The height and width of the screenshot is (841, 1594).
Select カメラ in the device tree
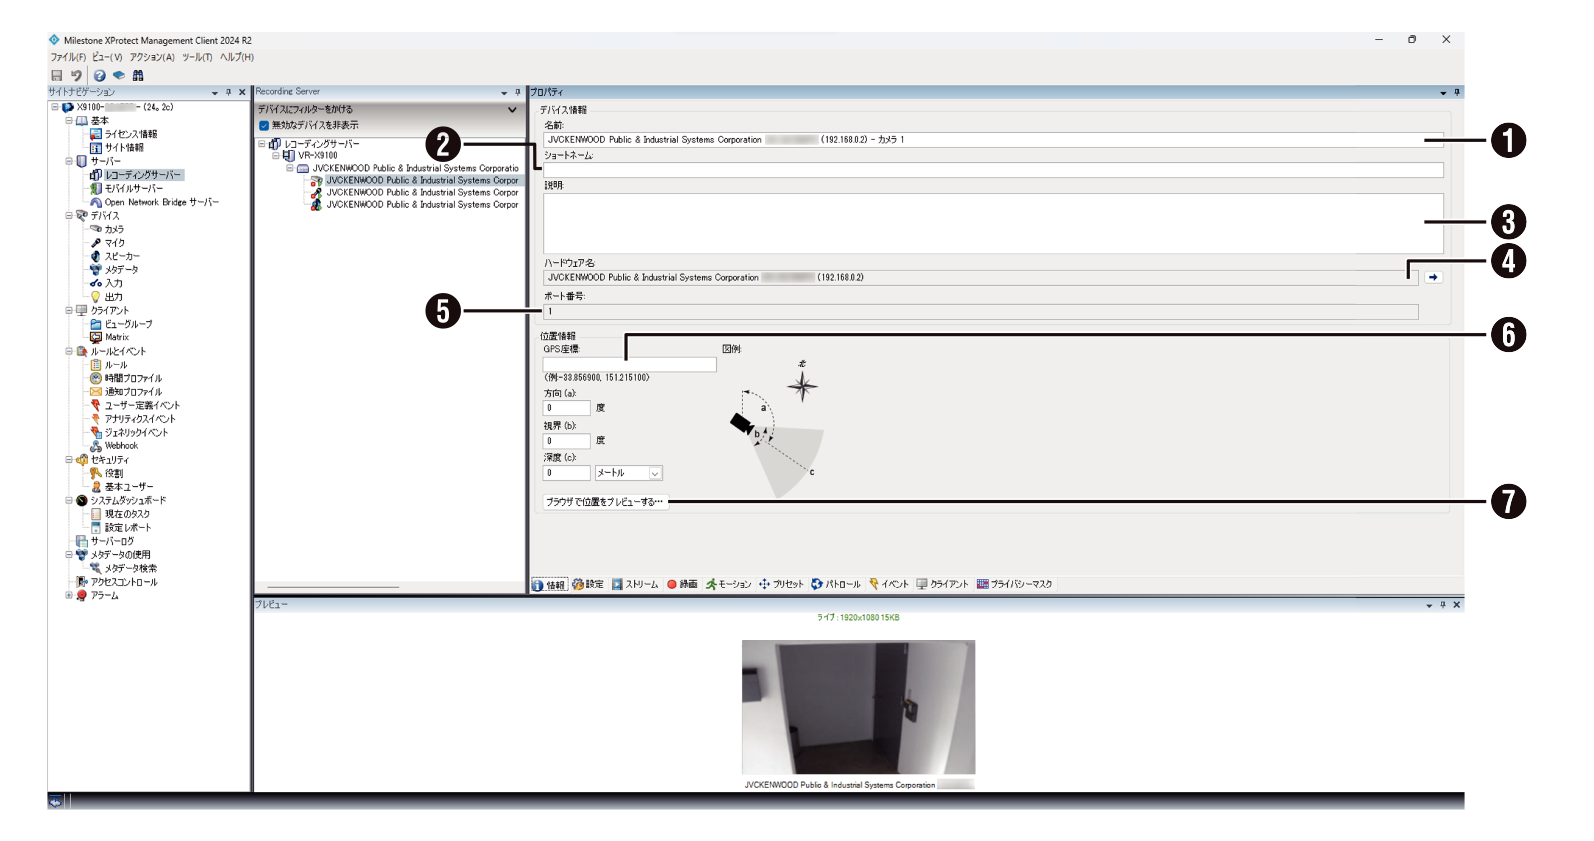(114, 229)
